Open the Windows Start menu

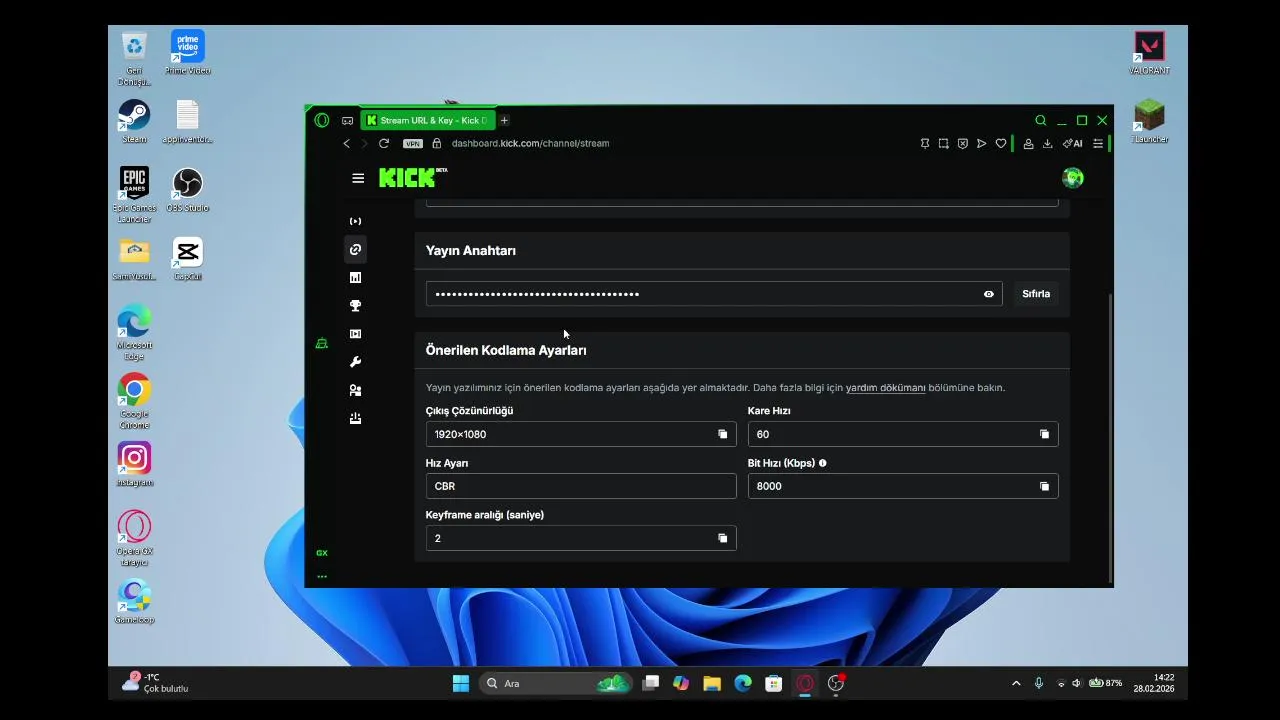(461, 683)
